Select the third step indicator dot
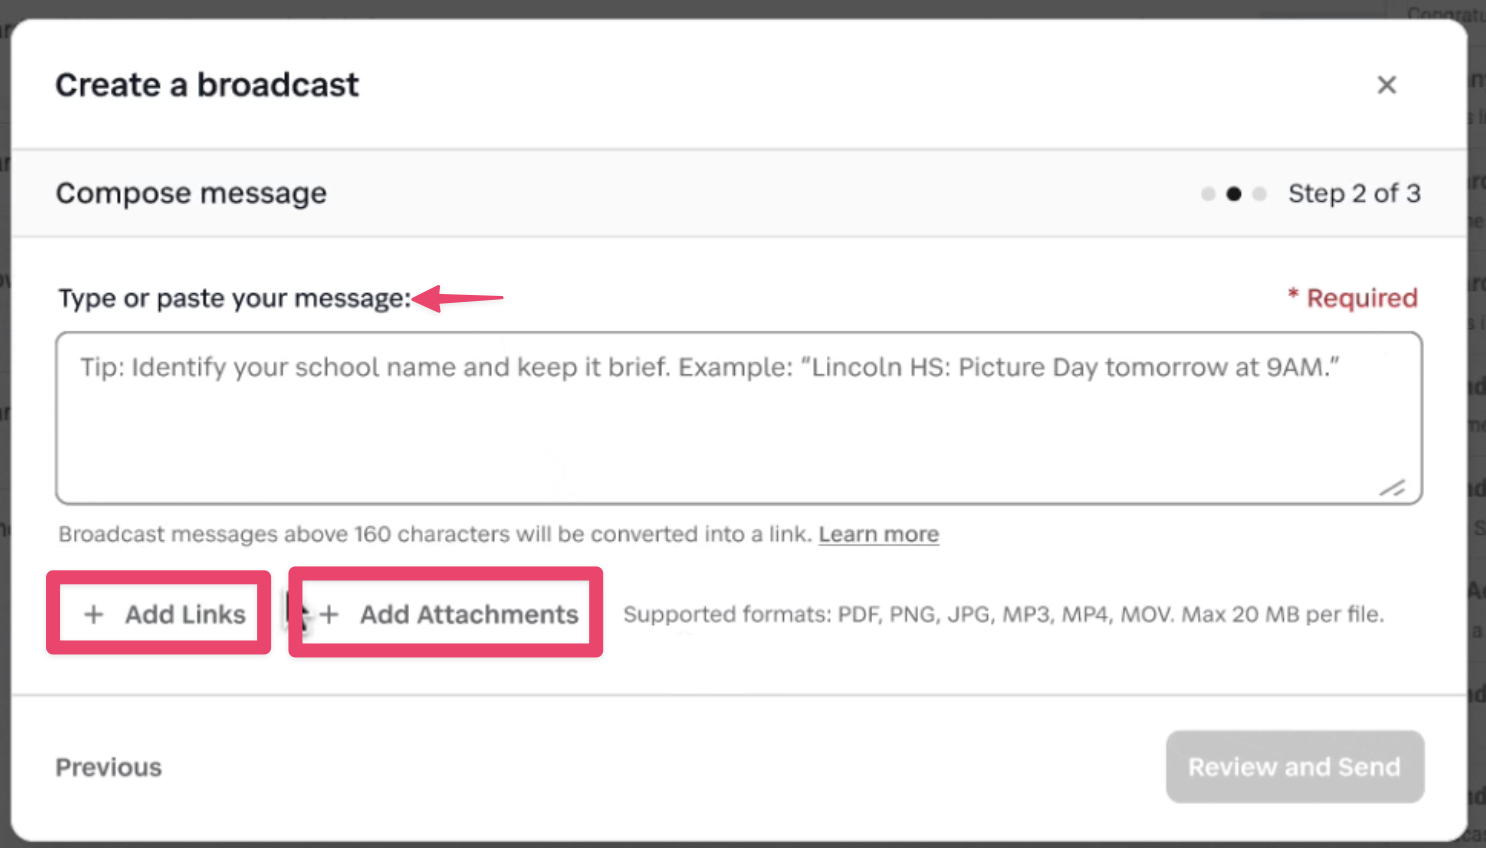The height and width of the screenshot is (848, 1486). [x=1260, y=194]
